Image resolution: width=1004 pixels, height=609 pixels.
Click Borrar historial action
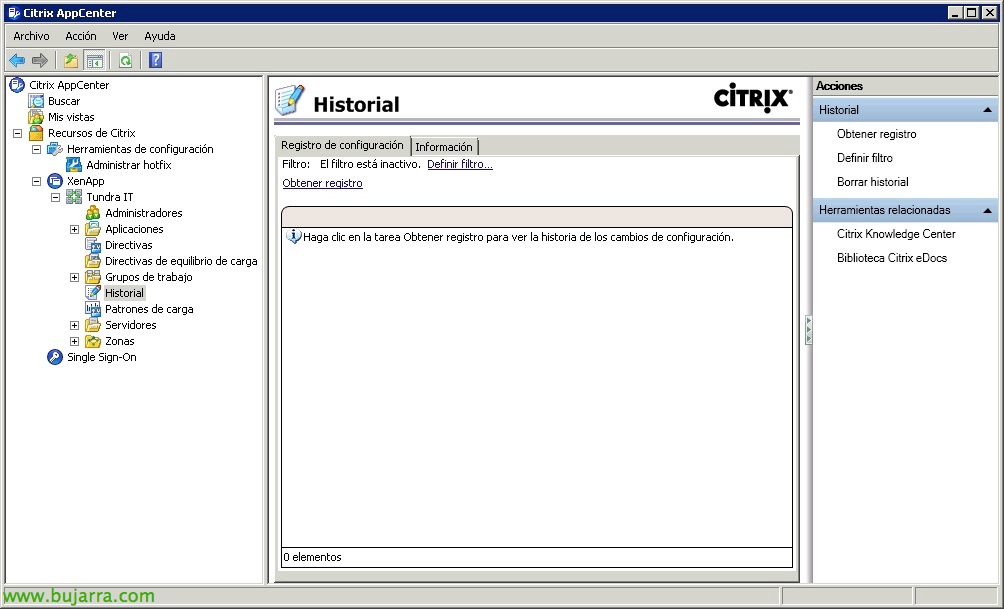(873, 182)
